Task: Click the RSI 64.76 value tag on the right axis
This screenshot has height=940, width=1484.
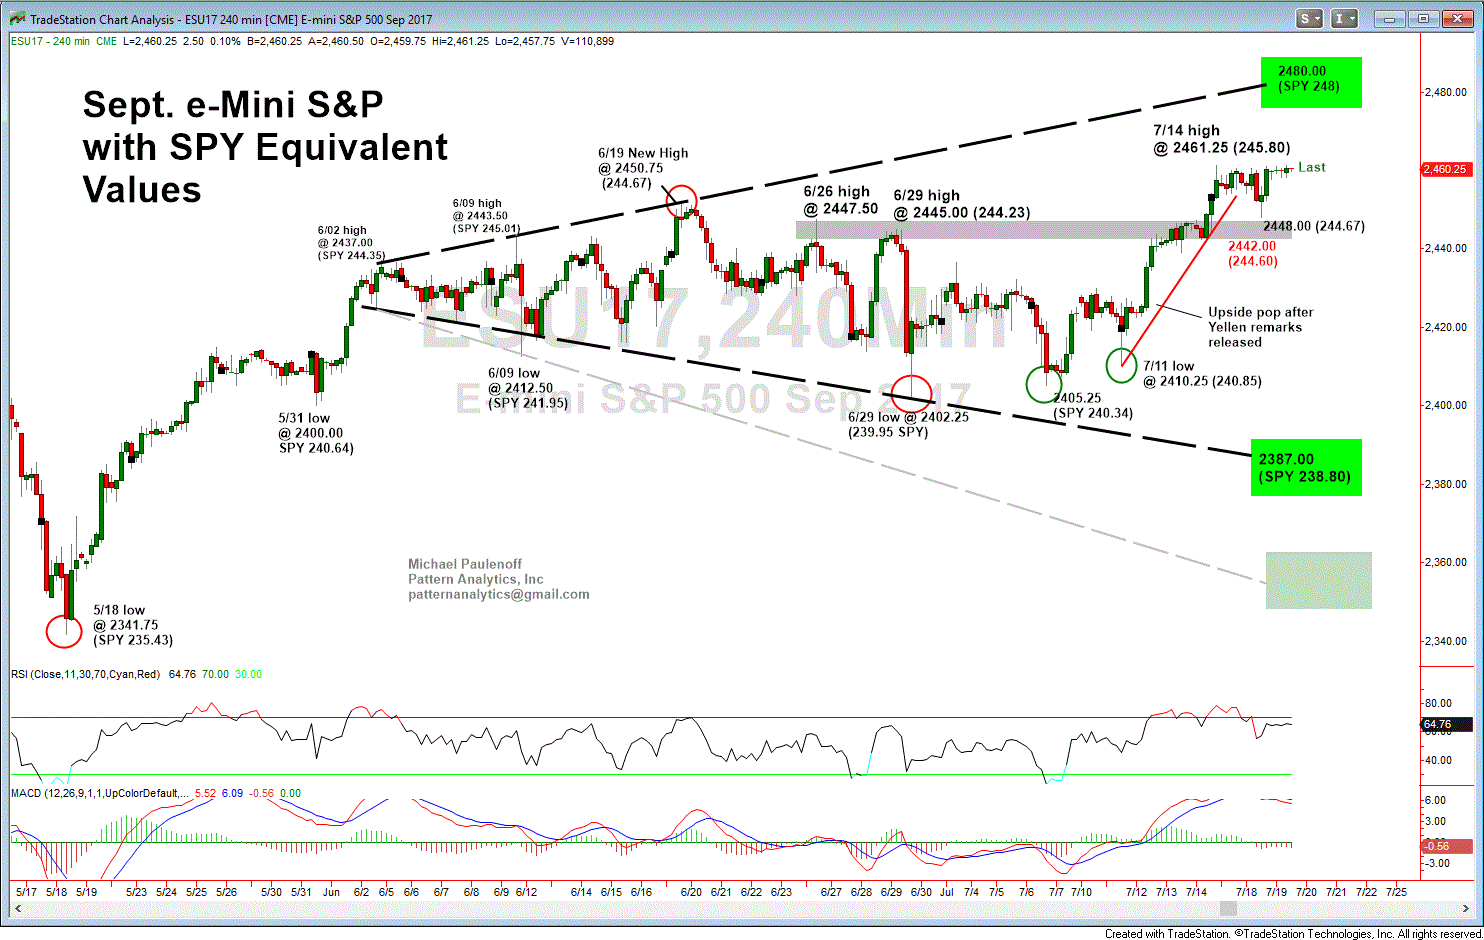Action: [x=1447, y=724]
